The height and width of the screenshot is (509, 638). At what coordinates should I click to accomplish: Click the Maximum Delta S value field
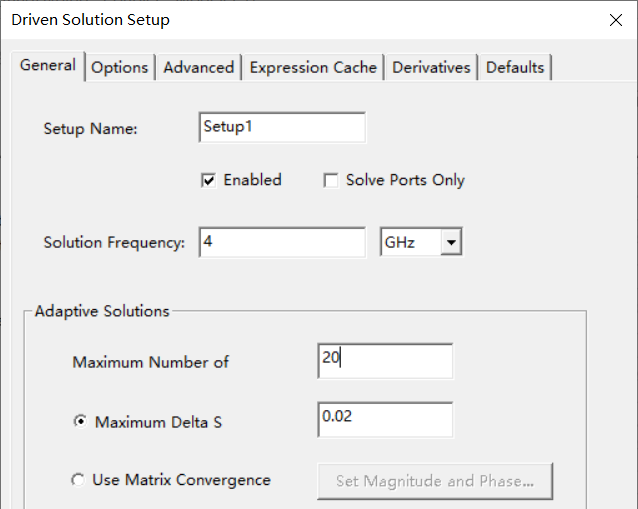tap(385, 419)
